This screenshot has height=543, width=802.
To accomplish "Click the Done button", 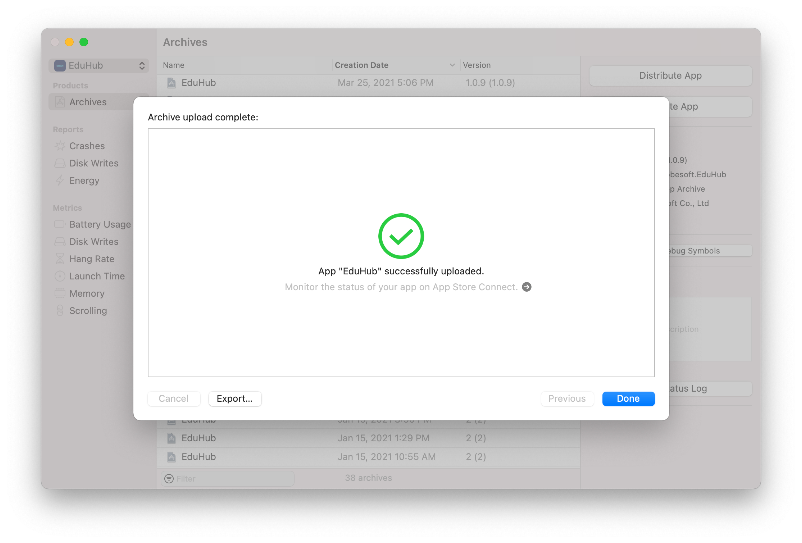I will [x=628, y=399].
